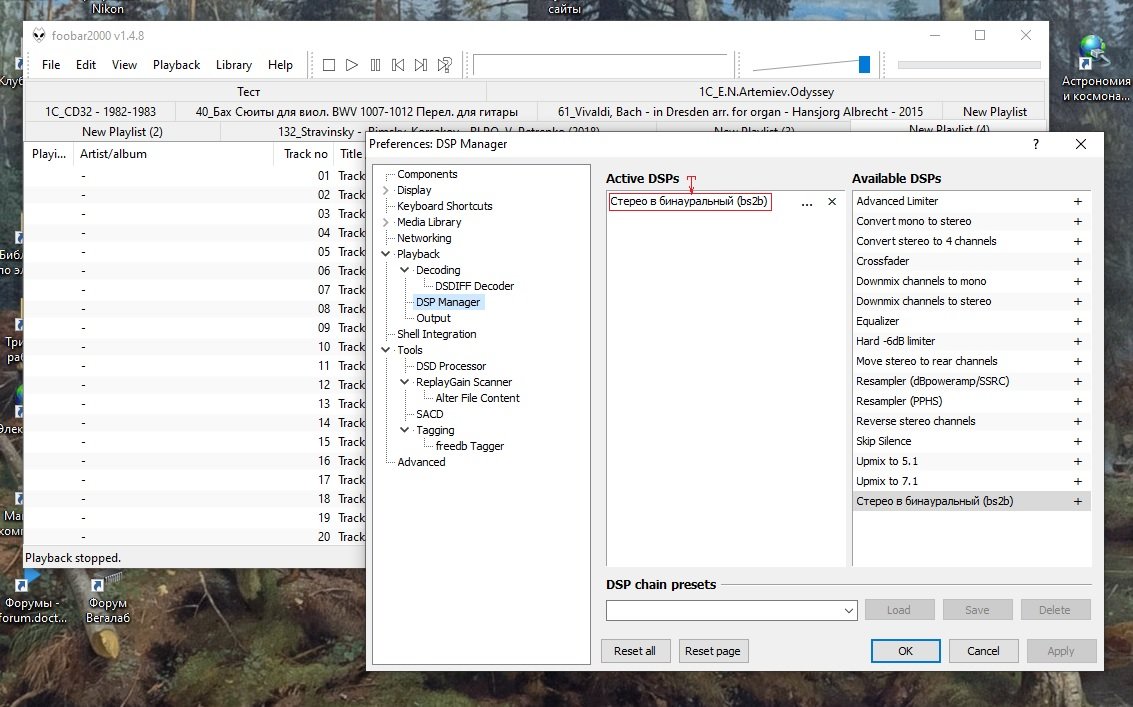1133x707 pixels.
Task: Open the File menu
Action: (x=51, y=65)
